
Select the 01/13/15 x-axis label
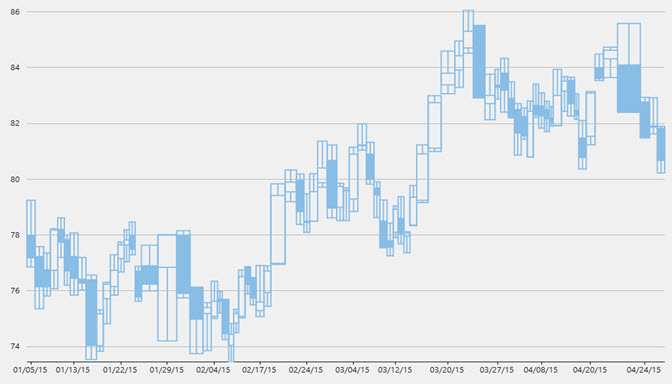click(73, 370)
